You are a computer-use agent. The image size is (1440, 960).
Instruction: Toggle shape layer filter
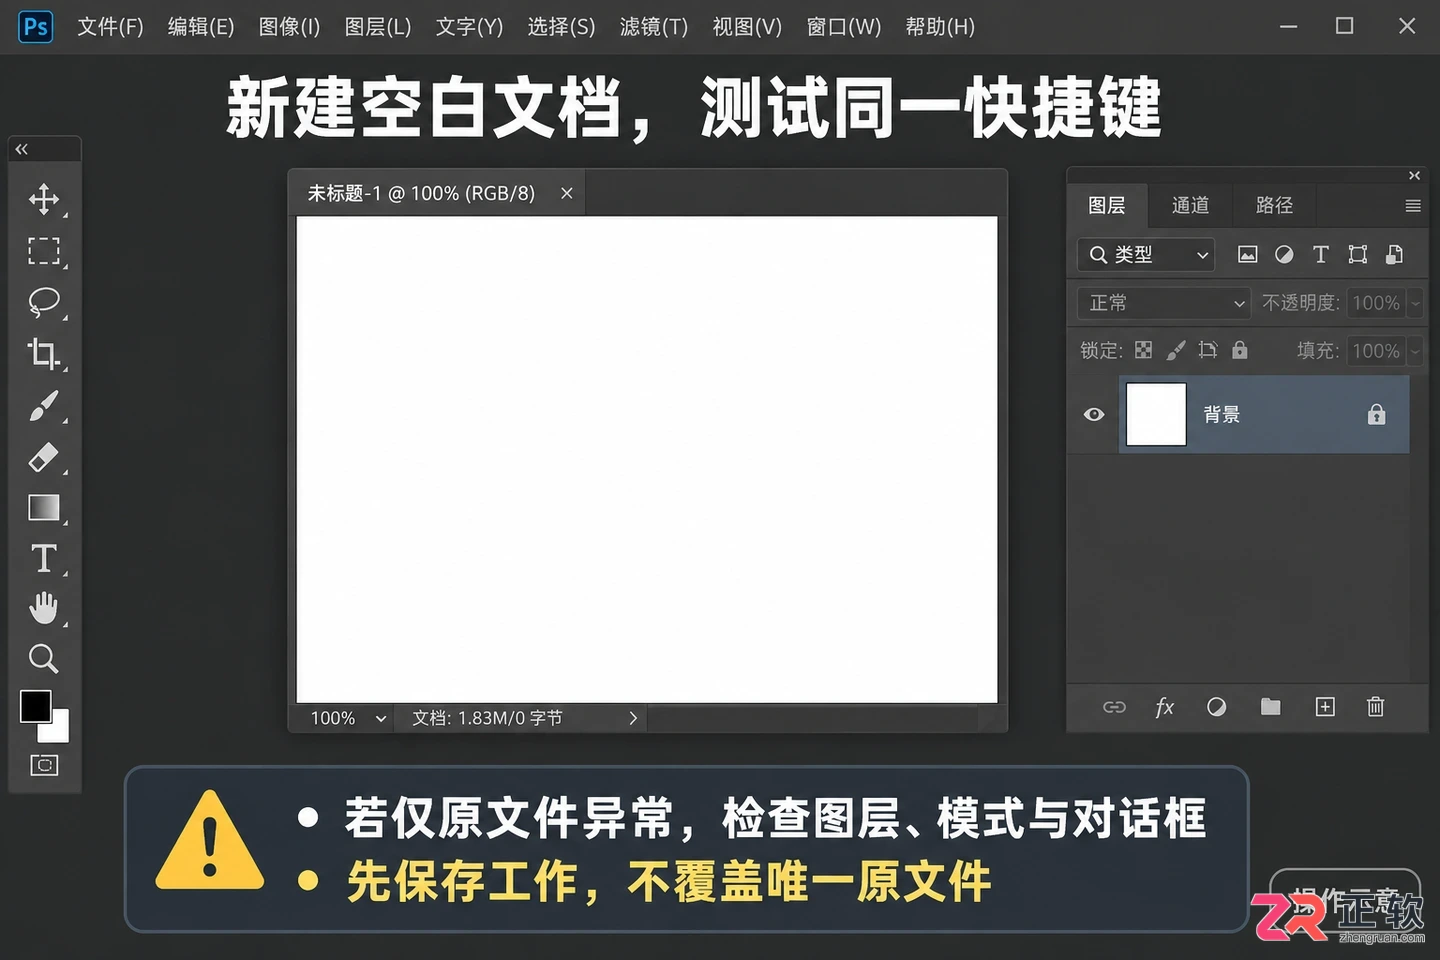(x=1358, y=254)
